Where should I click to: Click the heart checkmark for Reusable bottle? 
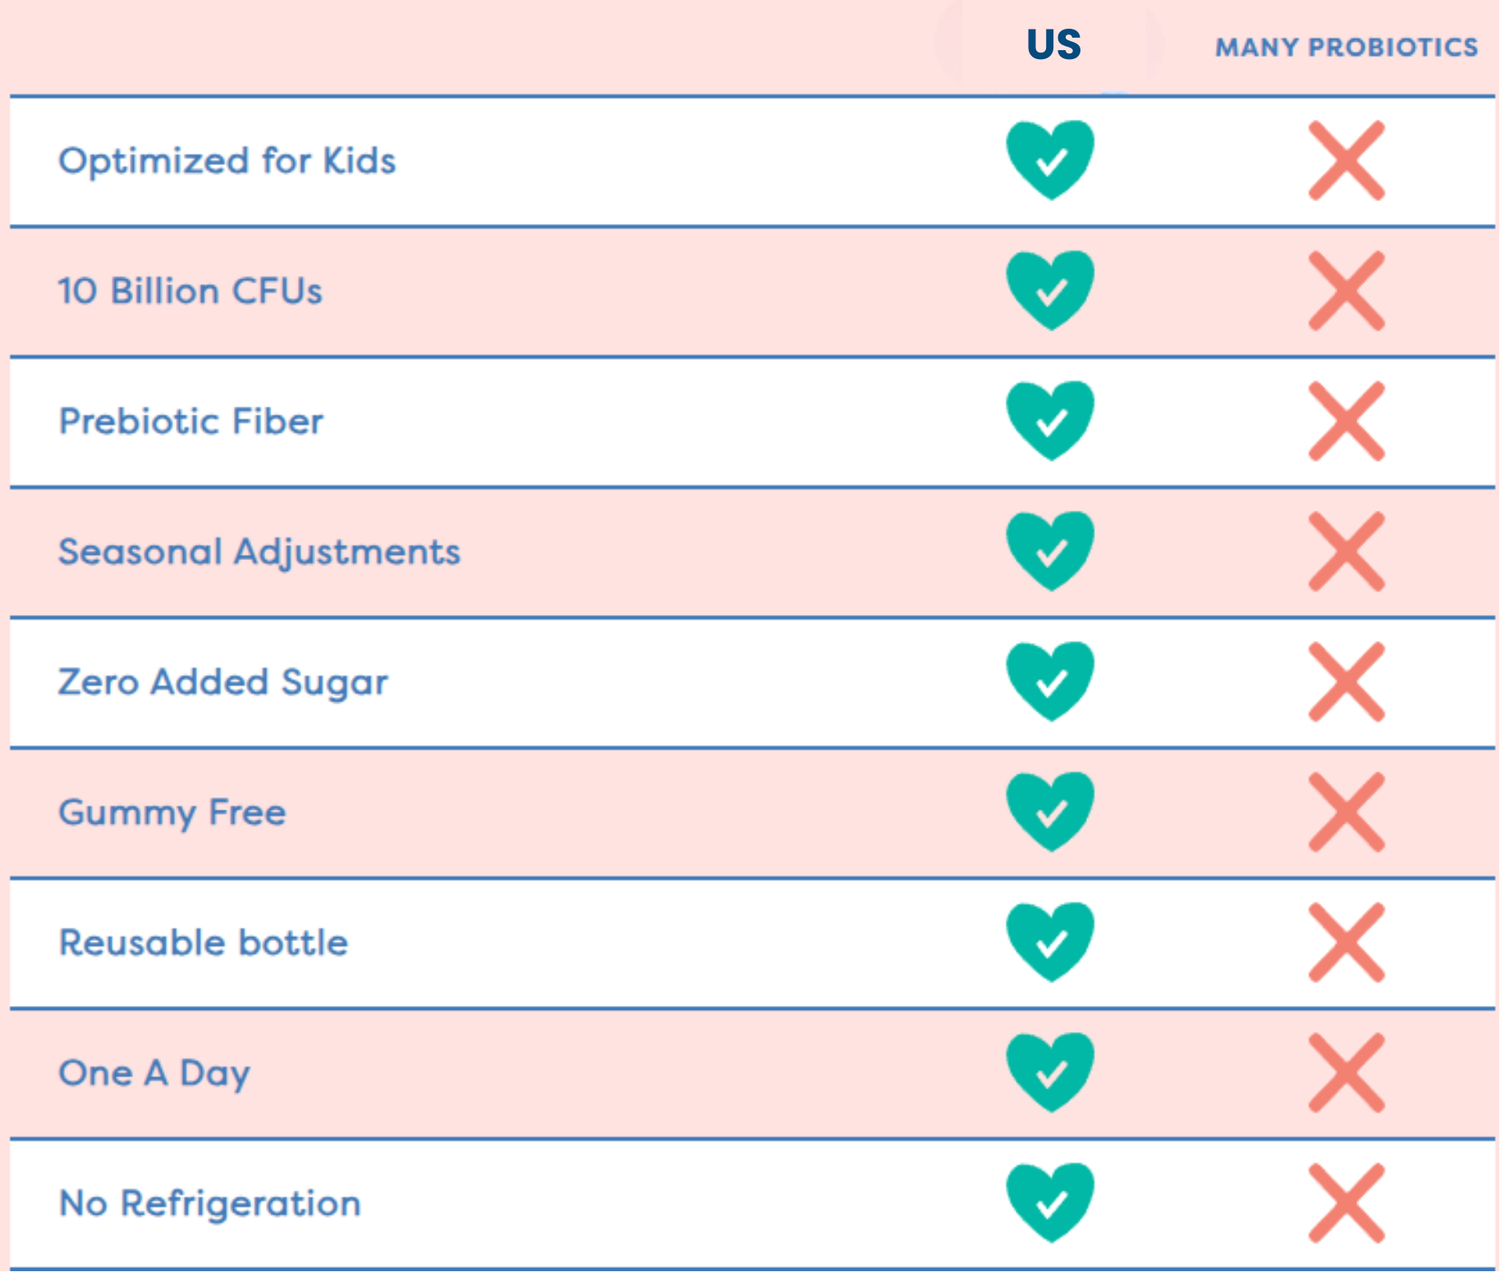point(1050,942)
